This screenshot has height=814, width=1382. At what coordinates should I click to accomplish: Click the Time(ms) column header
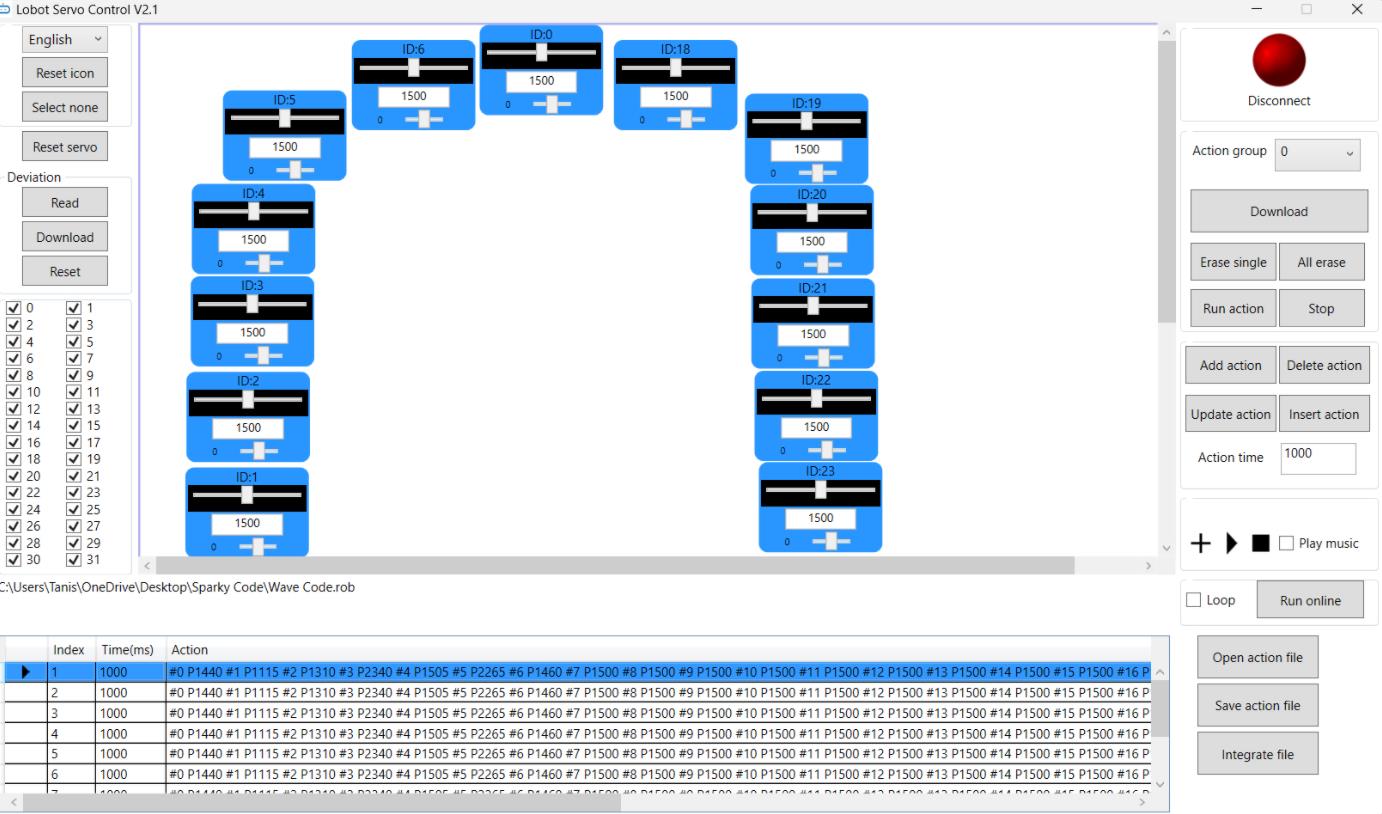pyautogui.click(x=127, y=650)
